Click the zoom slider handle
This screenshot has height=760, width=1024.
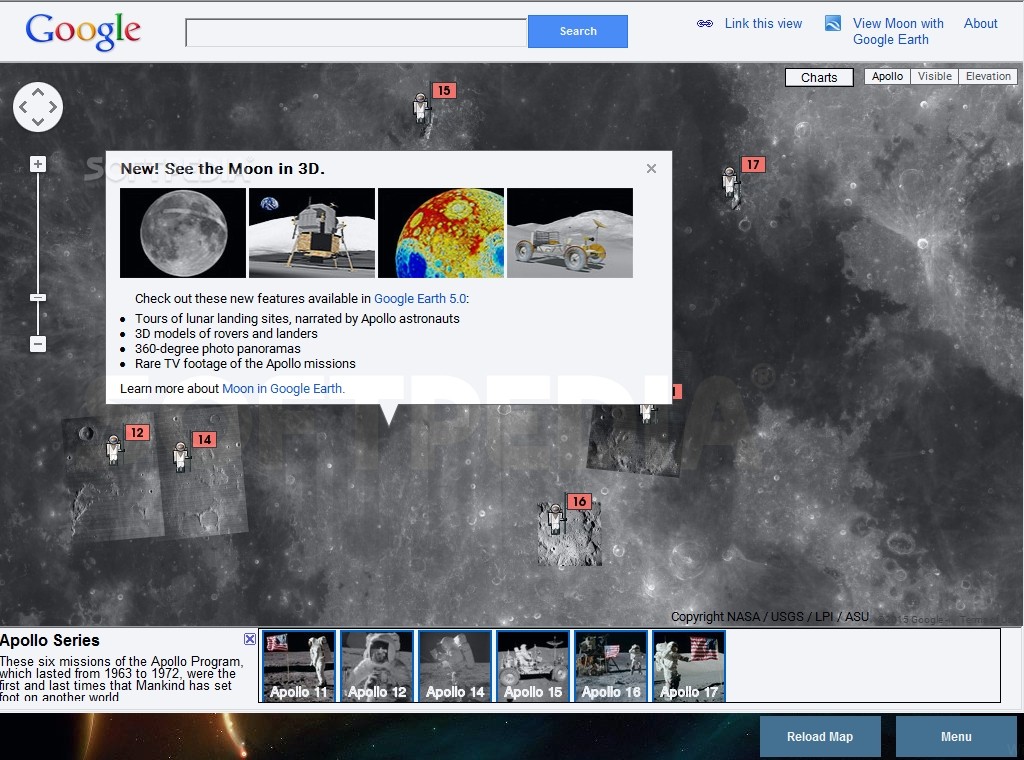[38, 298]
